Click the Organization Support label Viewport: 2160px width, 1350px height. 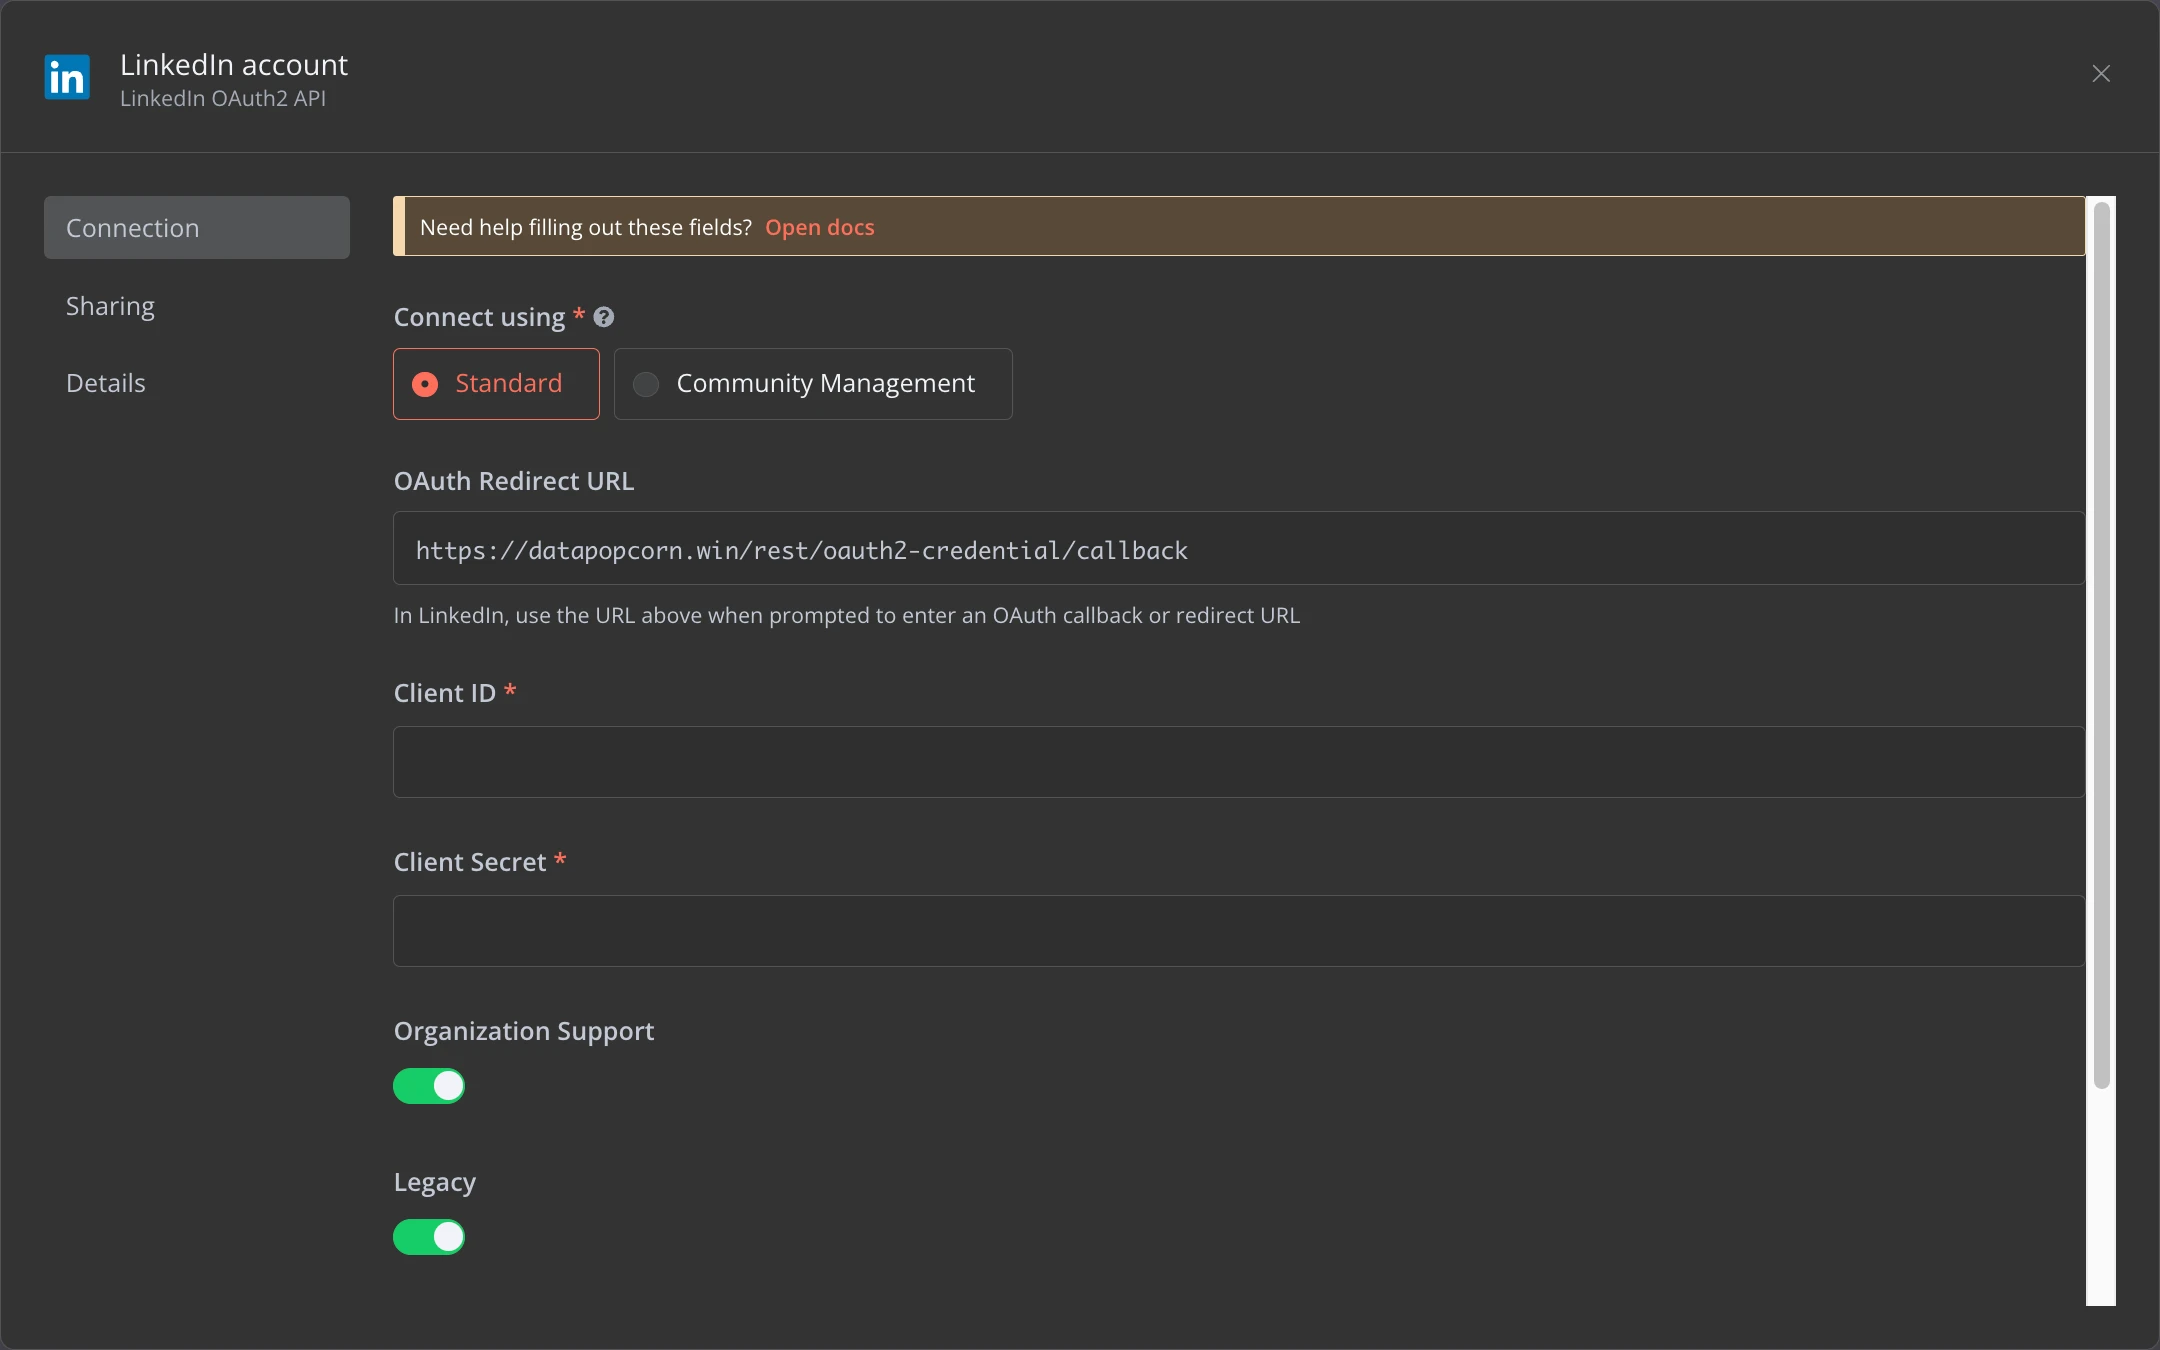coord(524,1031)
